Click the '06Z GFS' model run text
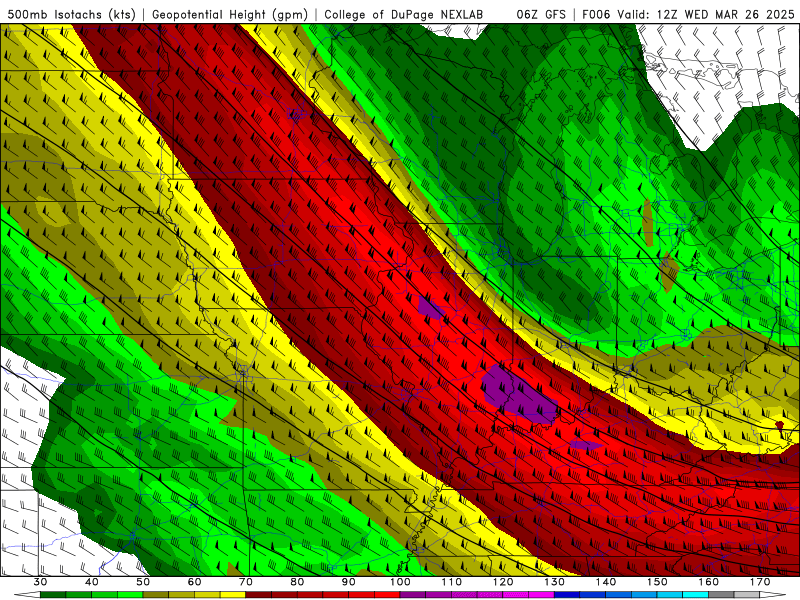The image size is (800, 600). pos(541,14)
